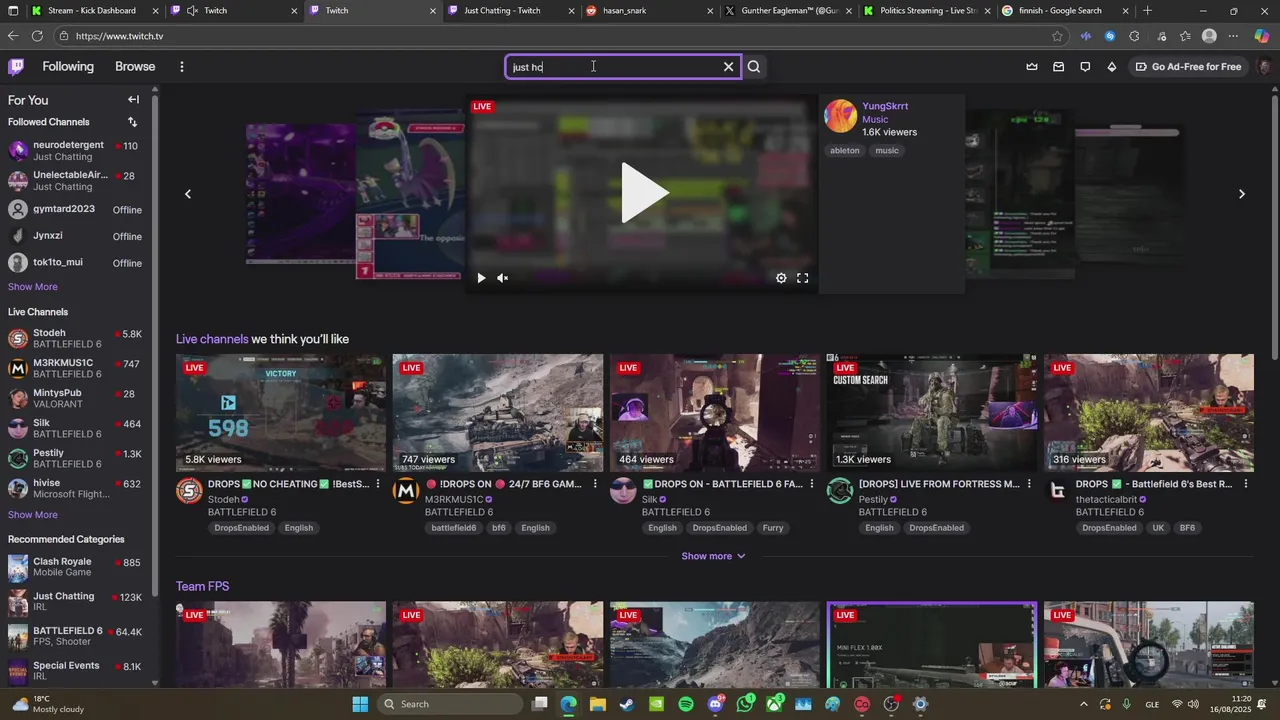The image size is (1280, 720).
Task: Click the Windows Start button
Action: click(x=360, y=704)
